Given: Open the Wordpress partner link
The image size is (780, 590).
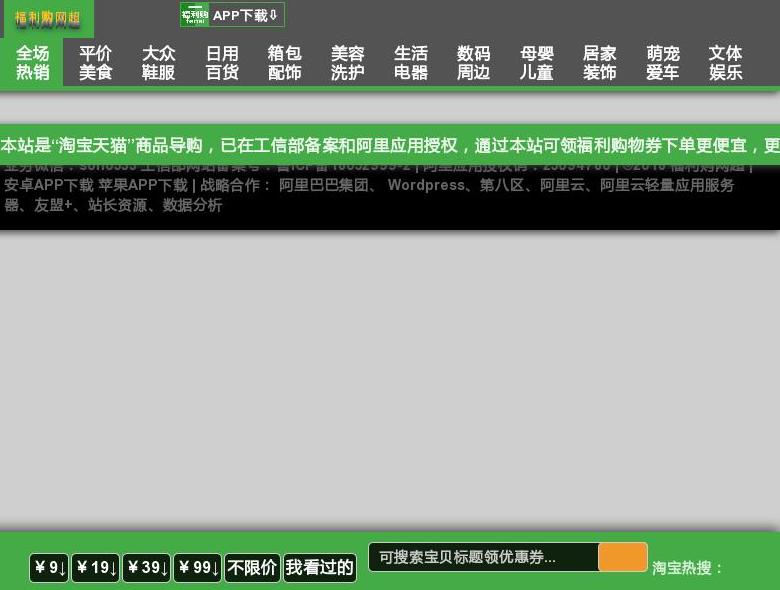Looking at the screenshot, I should coord(426,185).
